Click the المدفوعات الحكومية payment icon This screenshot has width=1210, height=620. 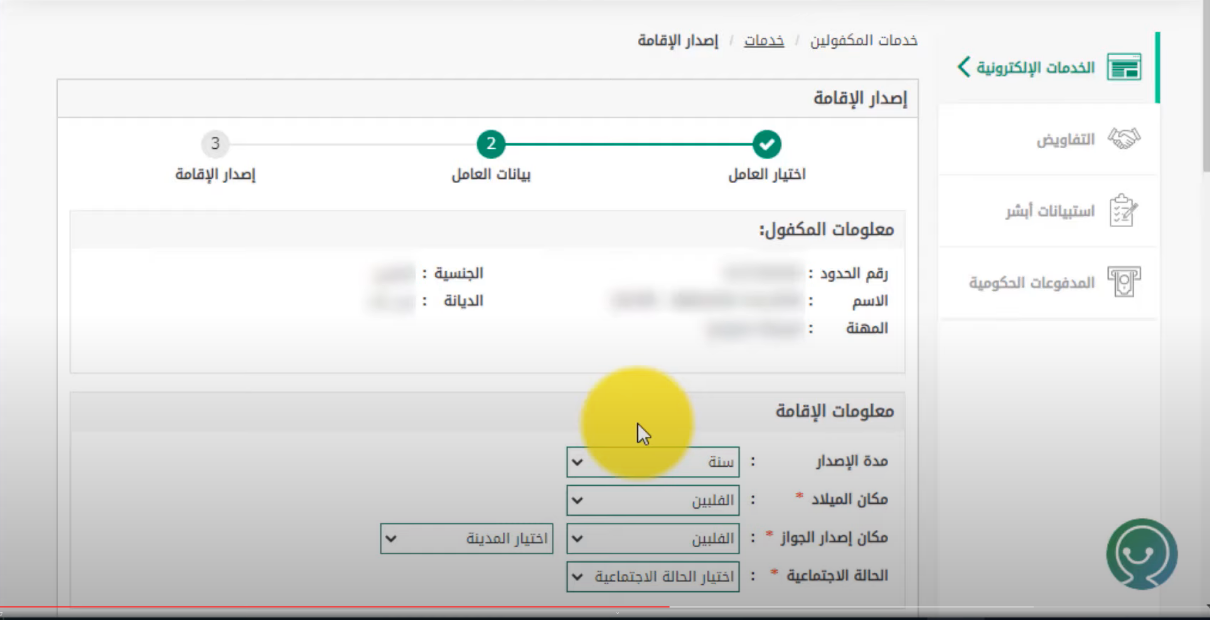point(1125,283)
